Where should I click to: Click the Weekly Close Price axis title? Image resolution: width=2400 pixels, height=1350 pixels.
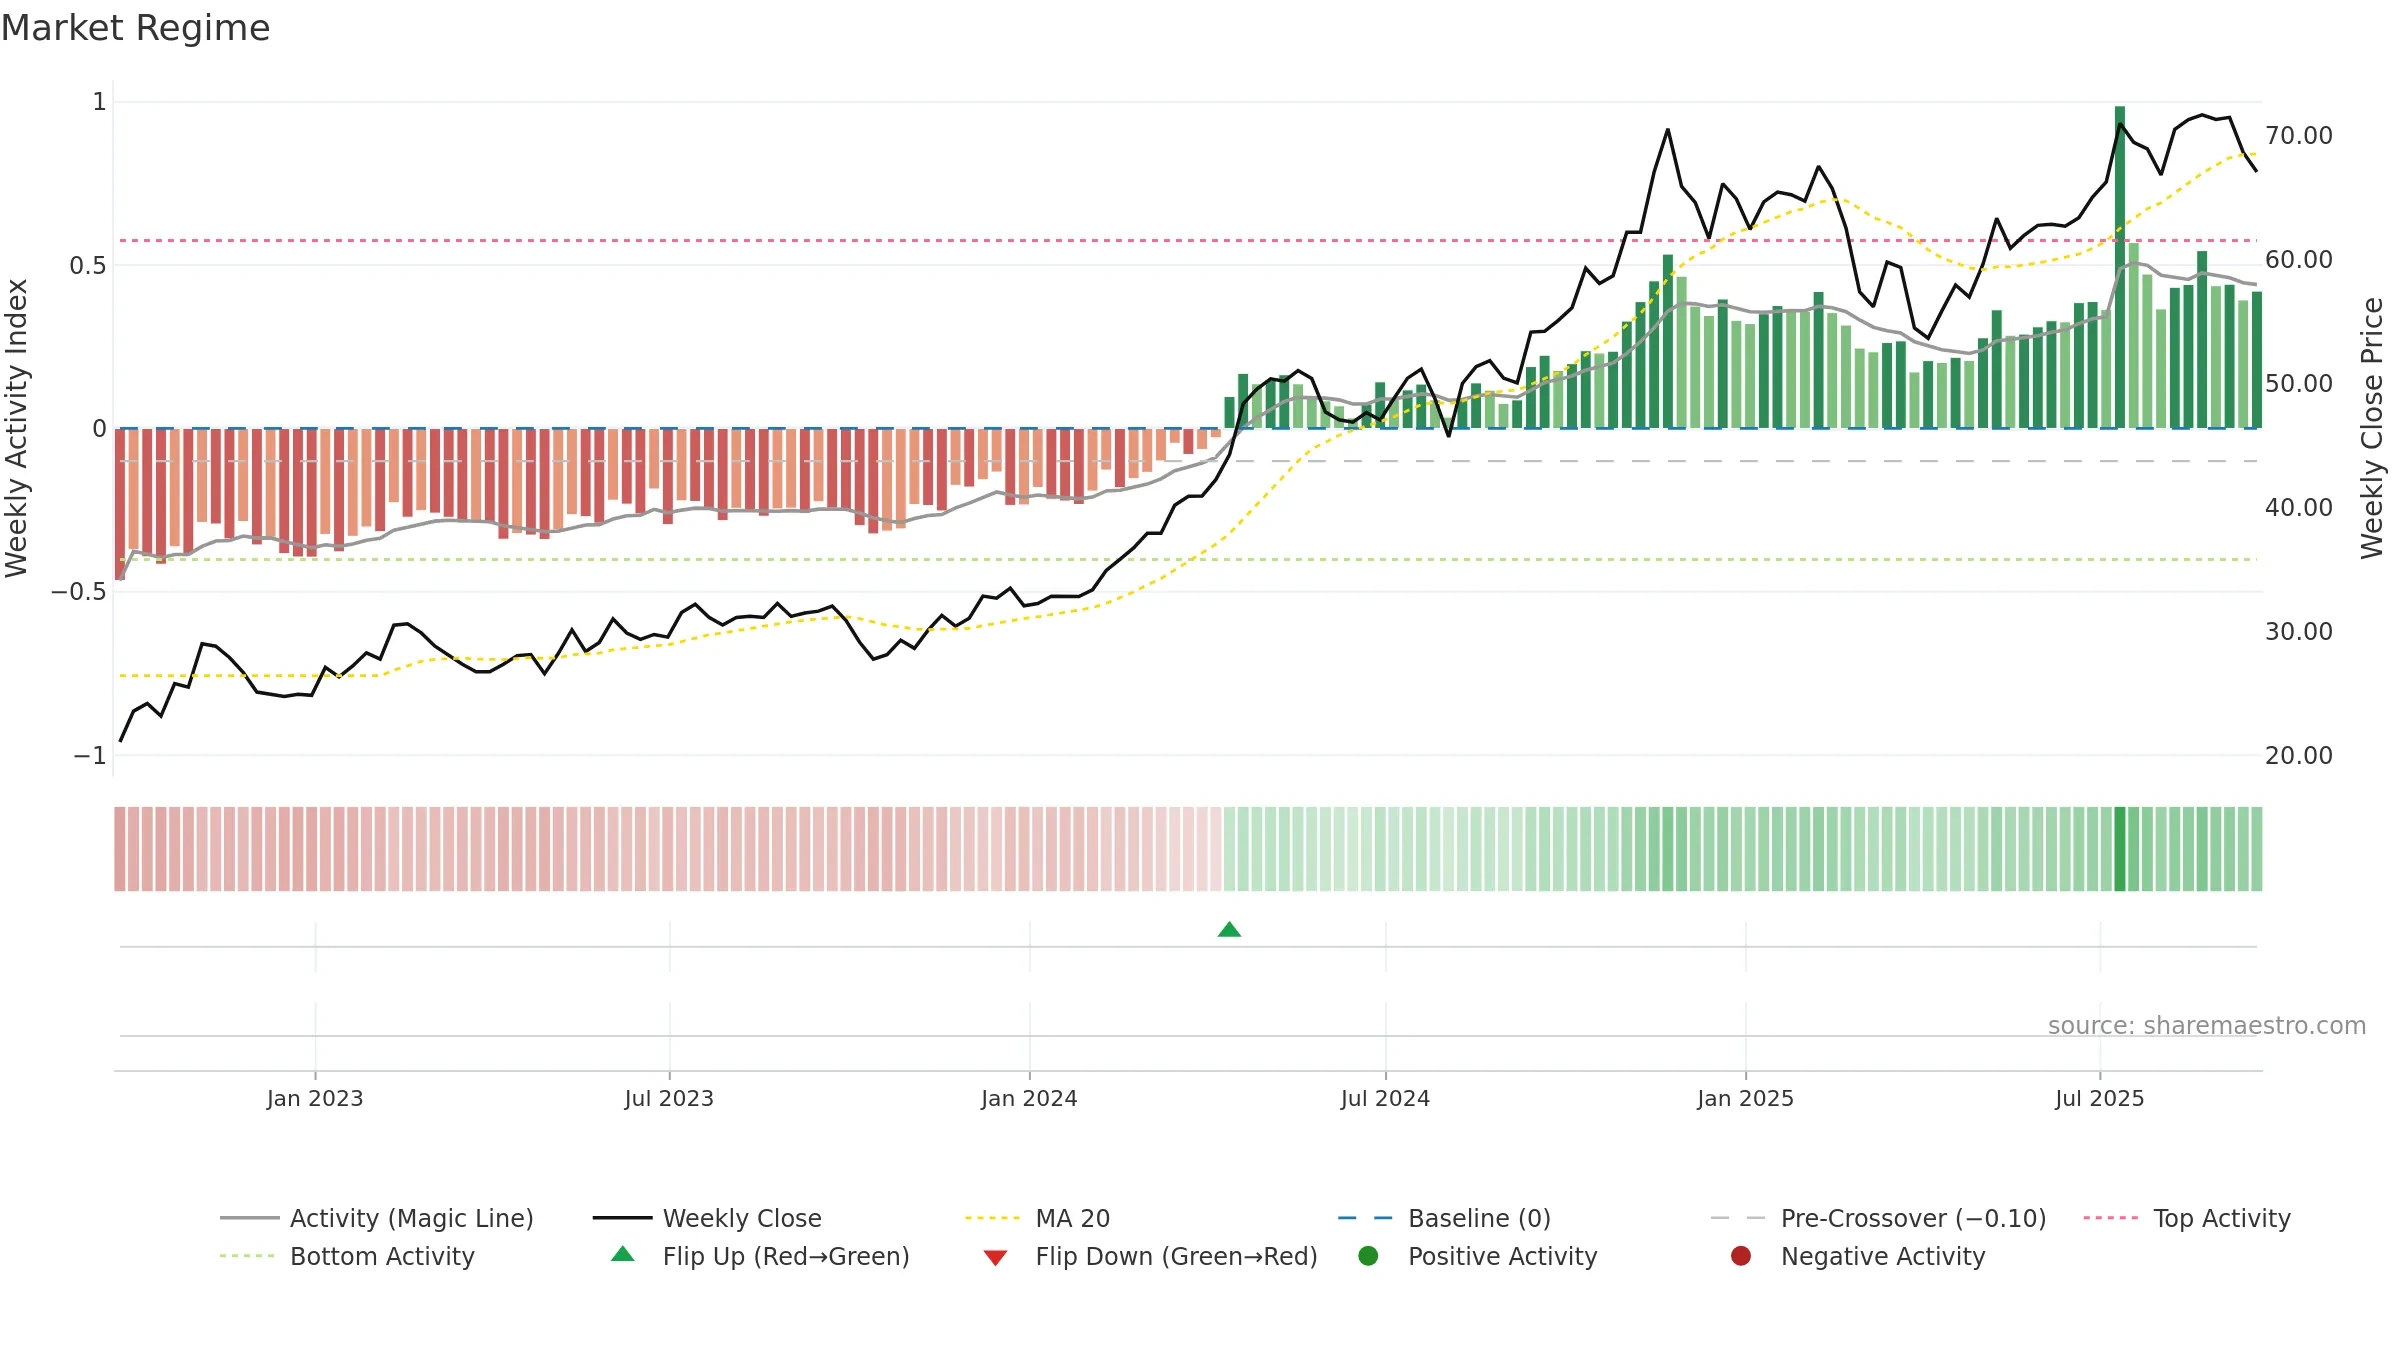pyautogui.click(x=2372, y=428)
